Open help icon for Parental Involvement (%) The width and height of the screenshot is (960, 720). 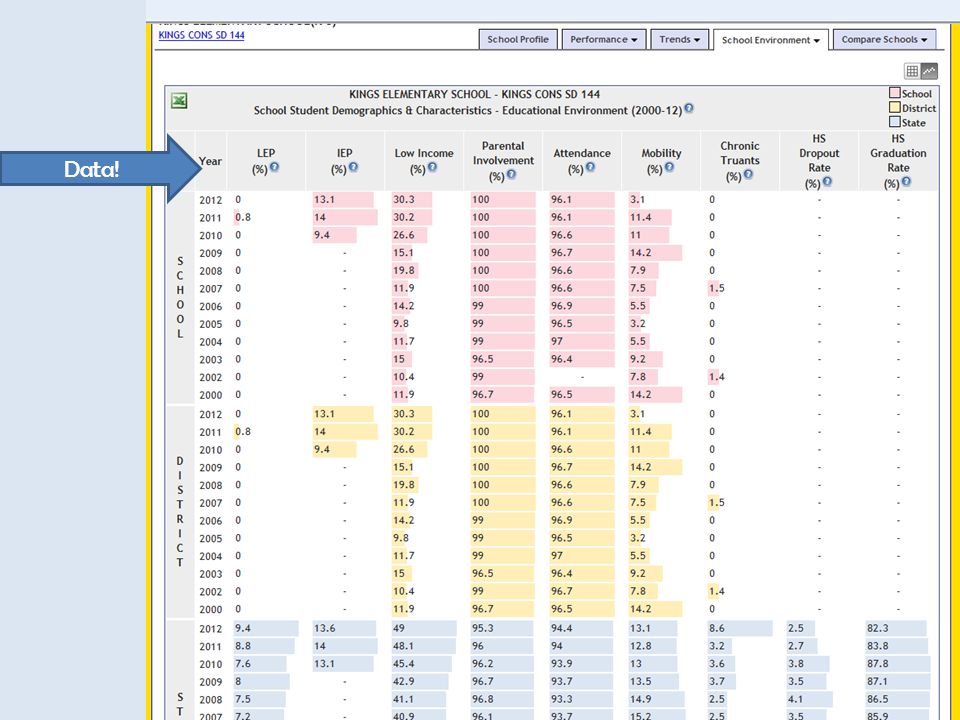tap(511, 174)
